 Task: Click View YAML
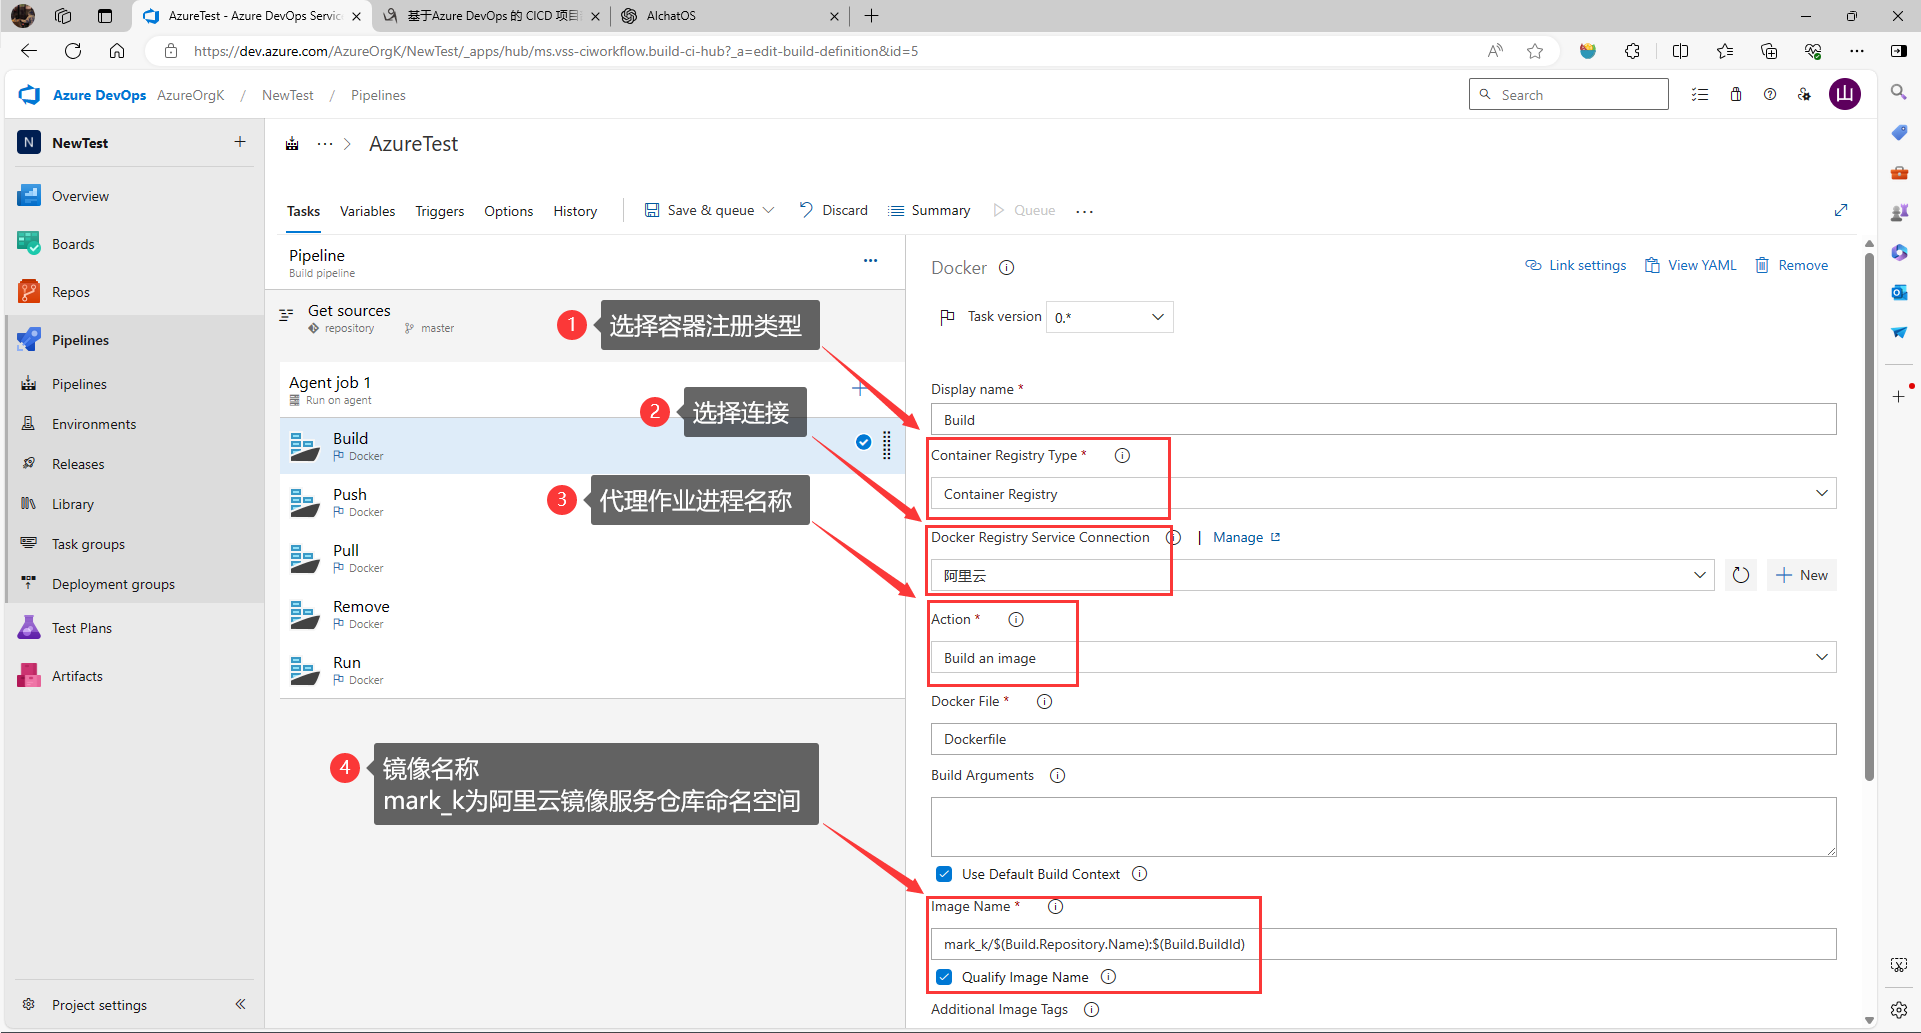point(1690,265)
